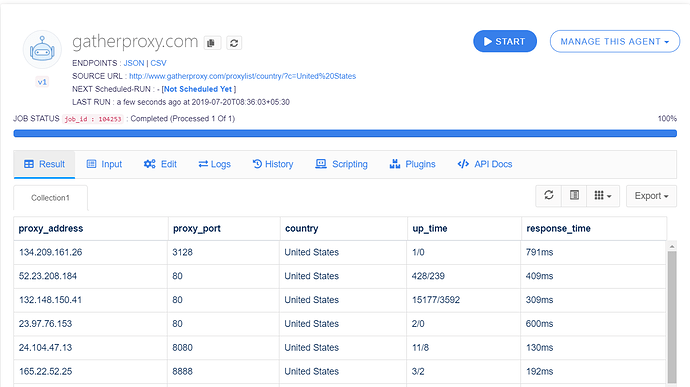Select cell 24.104.47.13

pos(91,347)
